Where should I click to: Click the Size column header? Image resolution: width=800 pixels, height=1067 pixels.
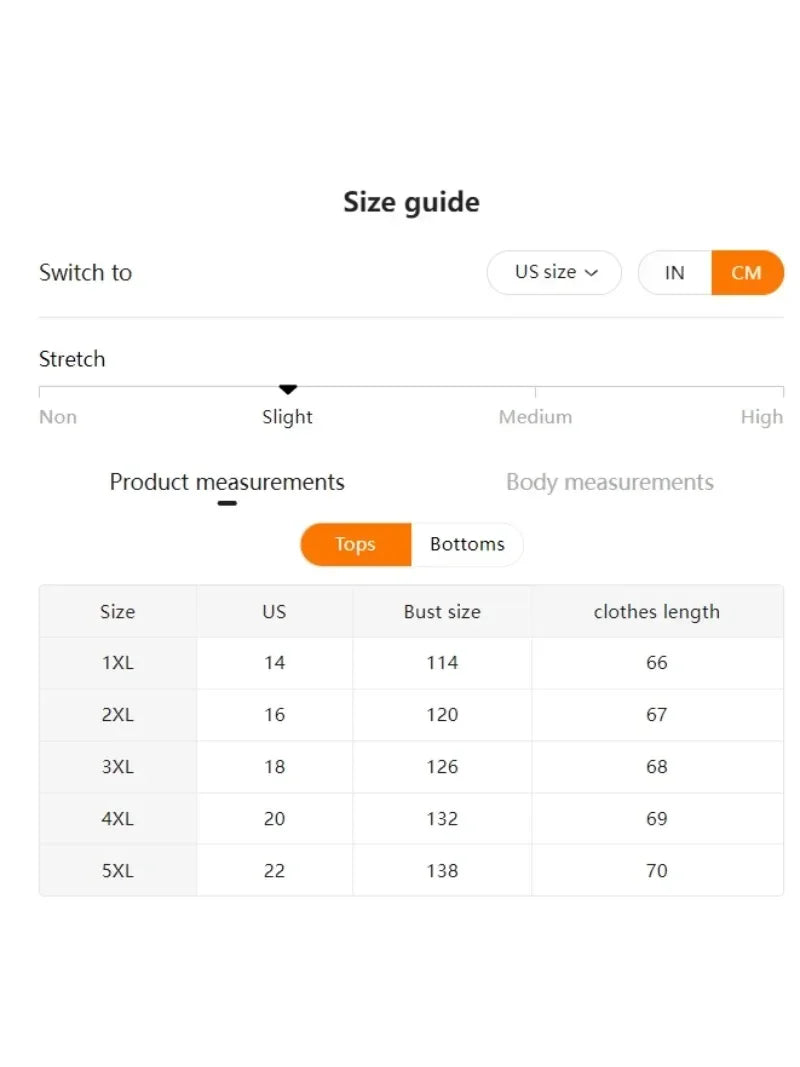117,612
